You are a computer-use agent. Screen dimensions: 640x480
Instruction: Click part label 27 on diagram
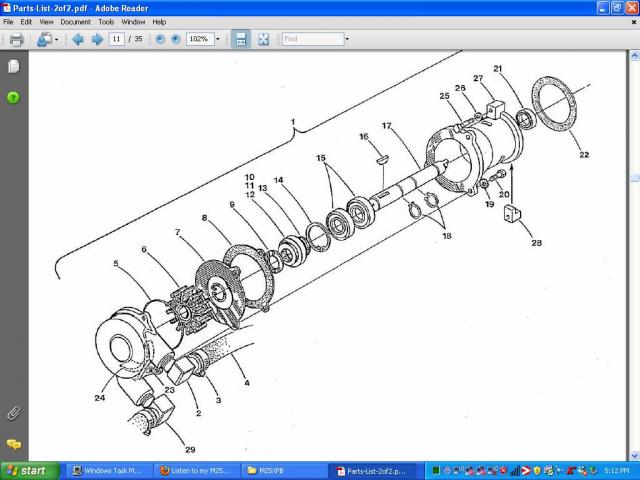pyautogui.click(x=478, y=78)
